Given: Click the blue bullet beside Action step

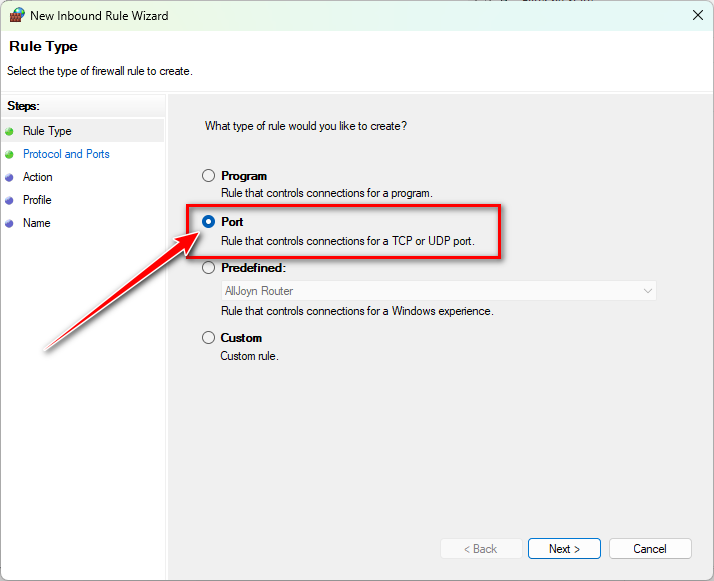Looking at the screenshot, I should point(9,177).
